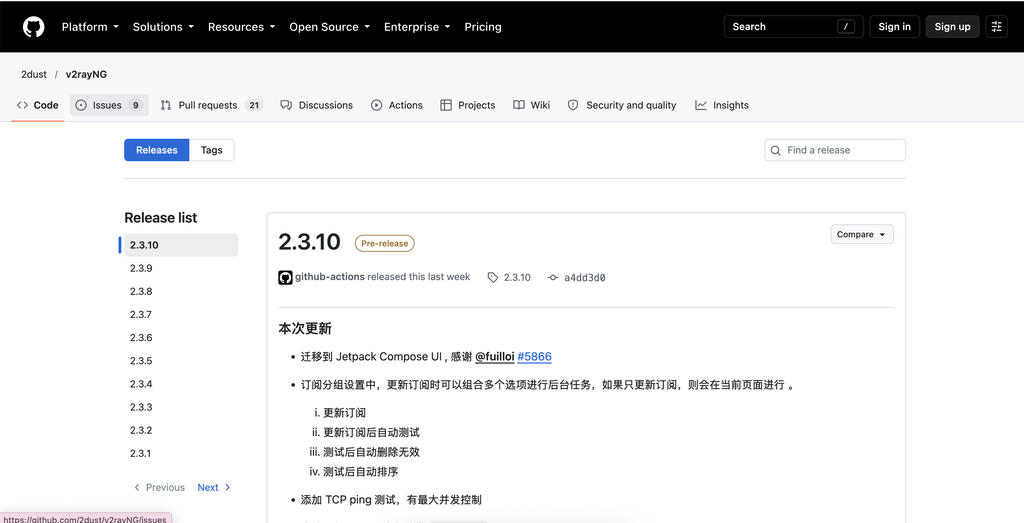Click the tag icon next to 2.3.10
The image size is (1024, 523).
[x=492, y=277]
